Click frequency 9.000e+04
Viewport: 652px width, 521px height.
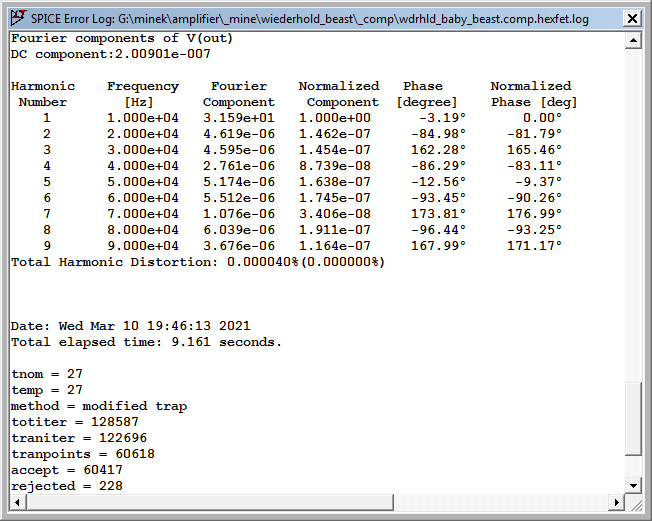(x=143, y=246)
